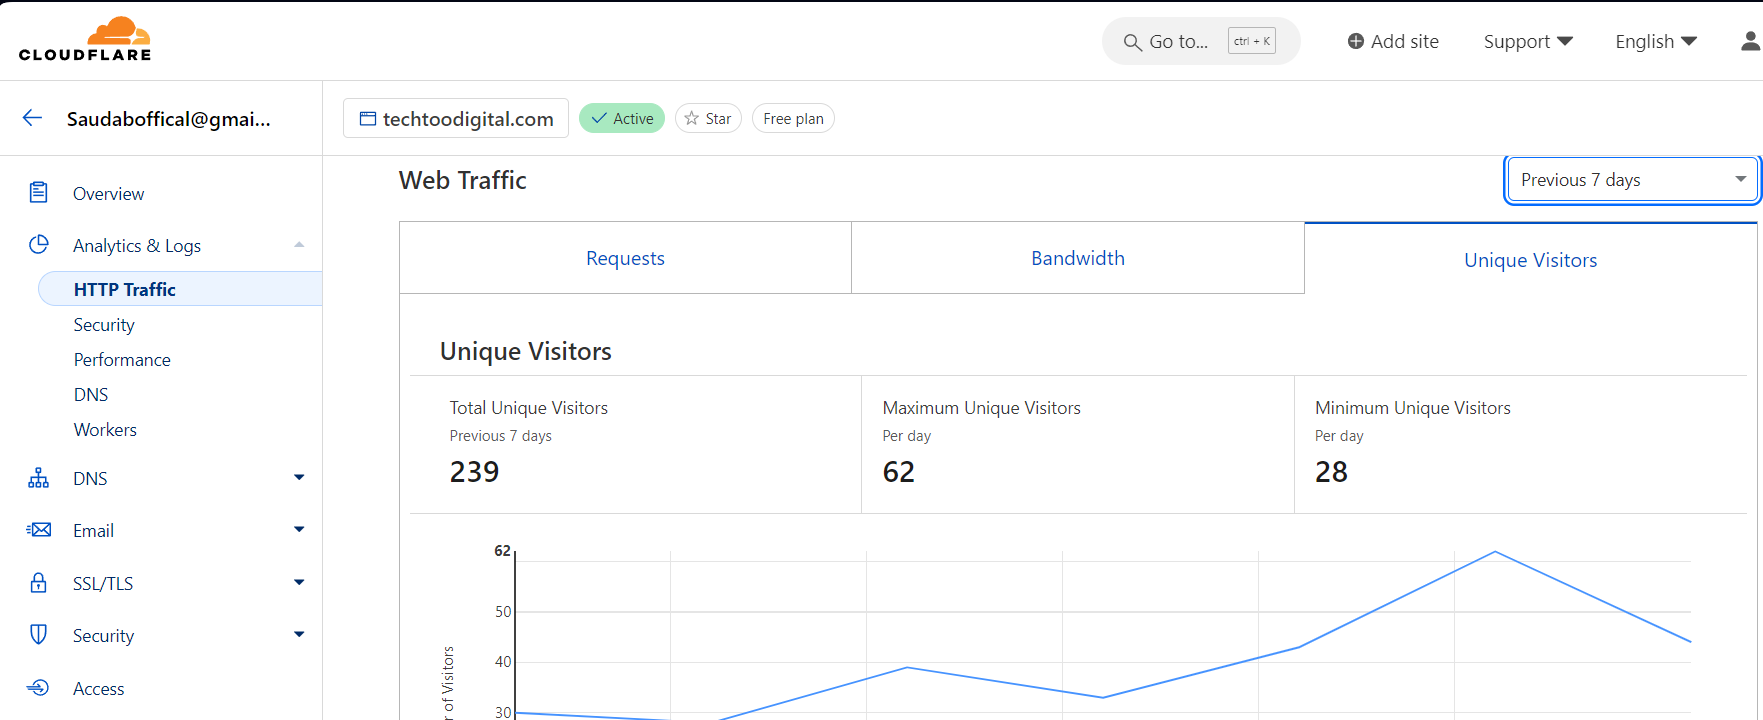Click the DNS network tree icon
The height and width of the screenshot is (720, 1763).
pyautogui.click(x=39, y=478)
